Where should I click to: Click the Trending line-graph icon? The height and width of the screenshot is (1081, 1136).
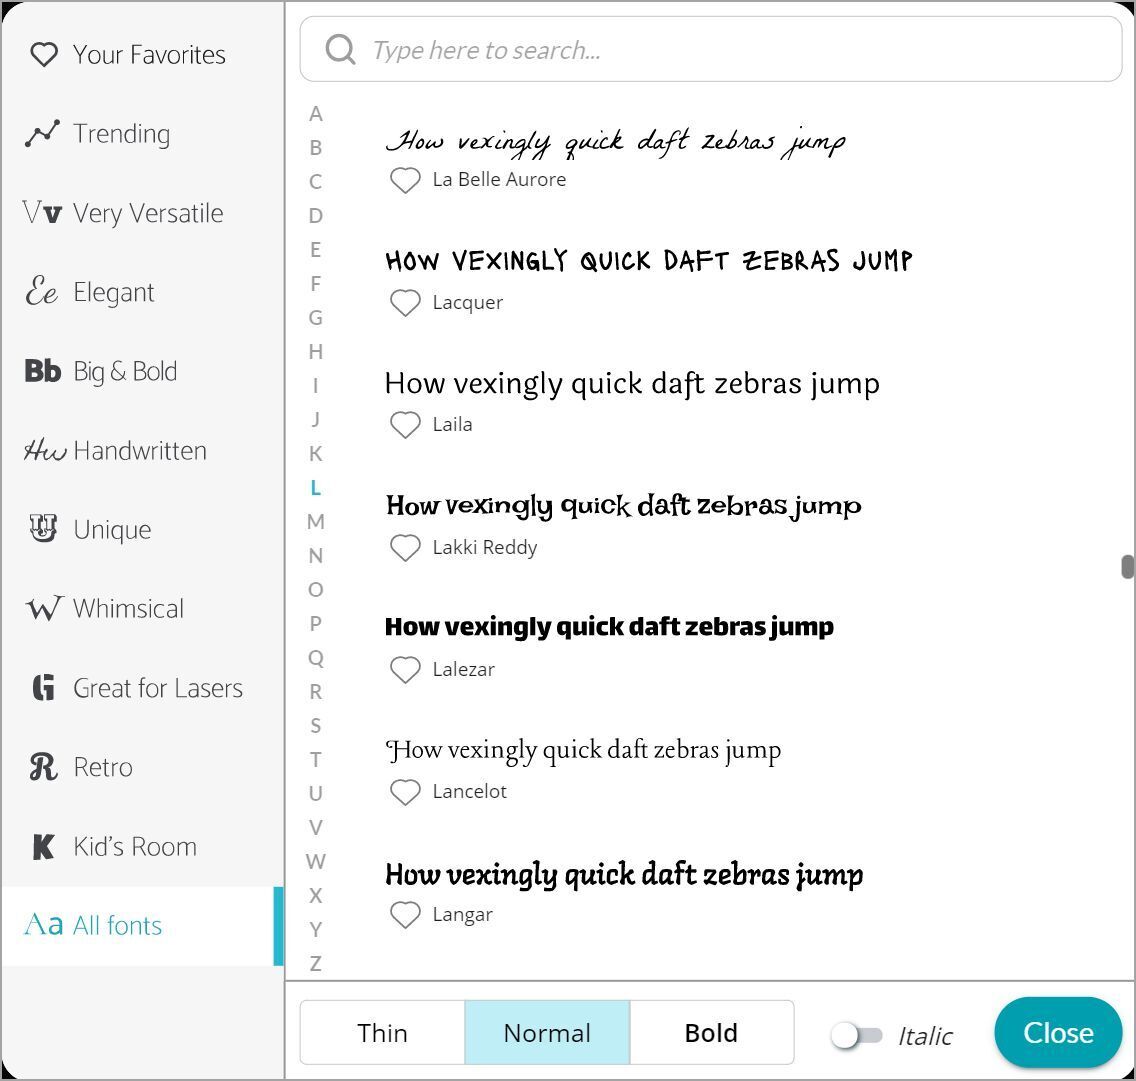tap(42, 133)
